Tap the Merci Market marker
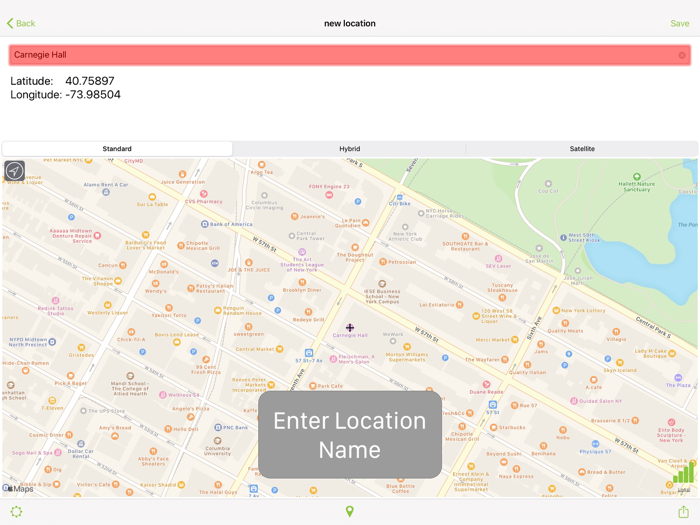Screen dimensions: 700x525 (515, 339)
